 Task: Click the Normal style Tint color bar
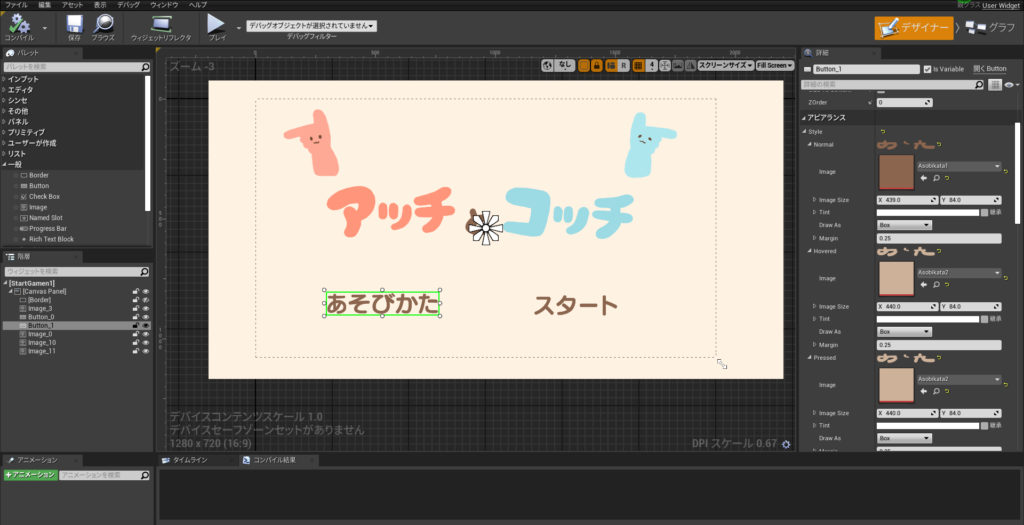[x=927, y=212]
